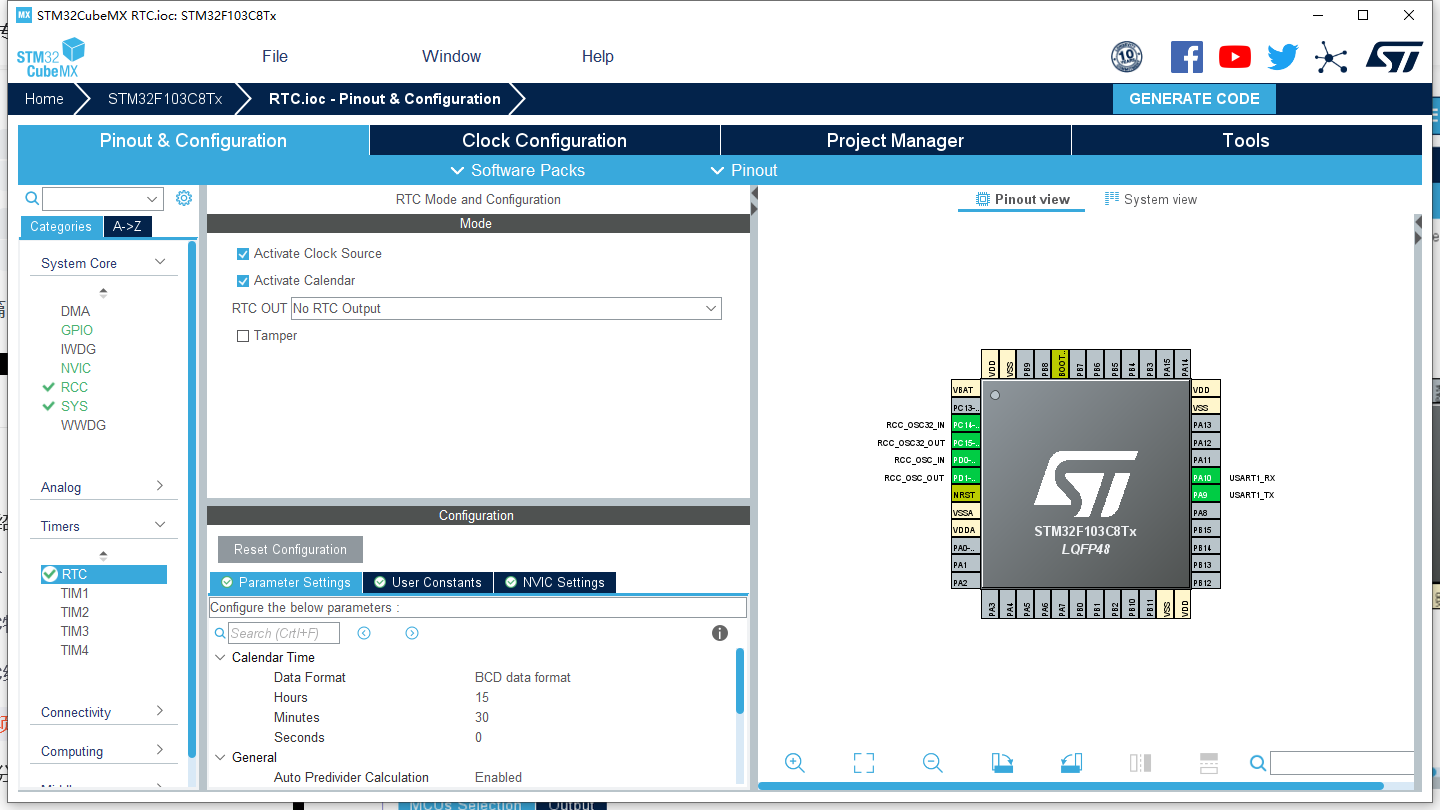
Task: Click best fit to center the chip view
Action: coord(863,762)
